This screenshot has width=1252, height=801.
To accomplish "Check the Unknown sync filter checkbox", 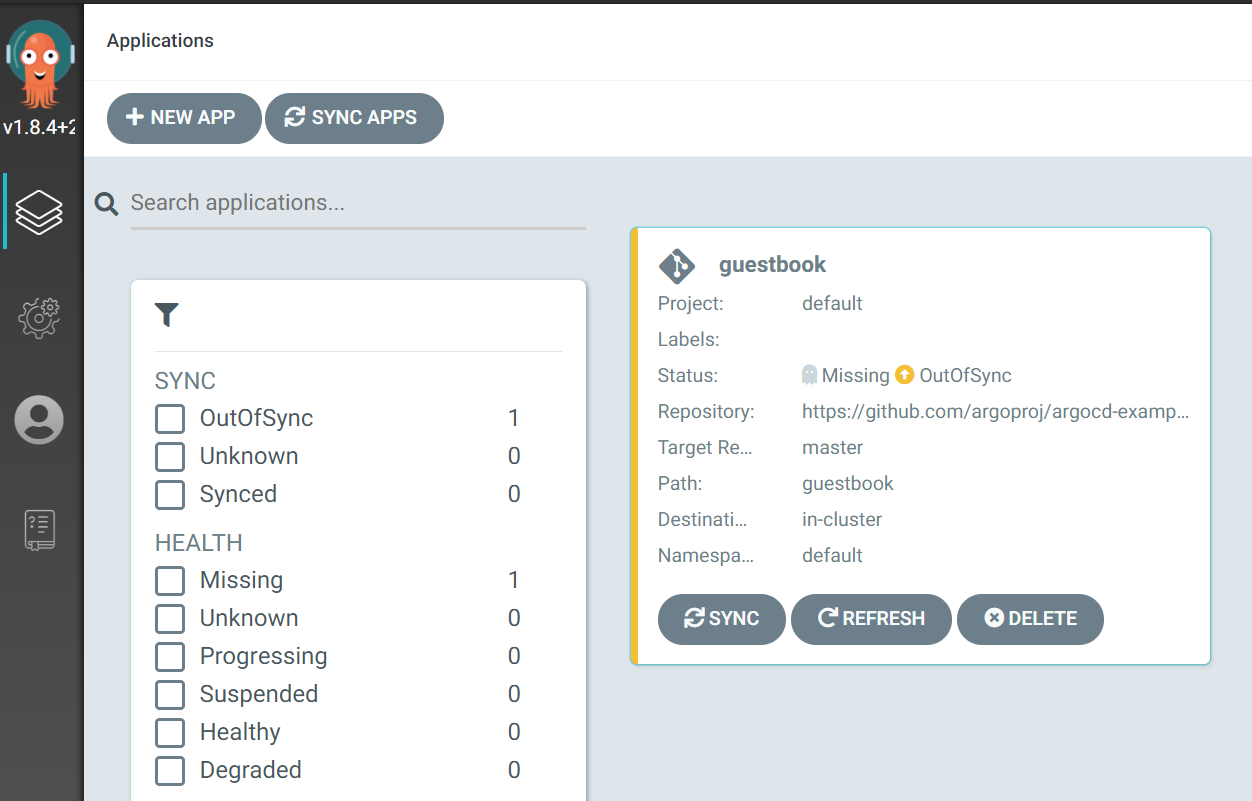I will [170, 457].
